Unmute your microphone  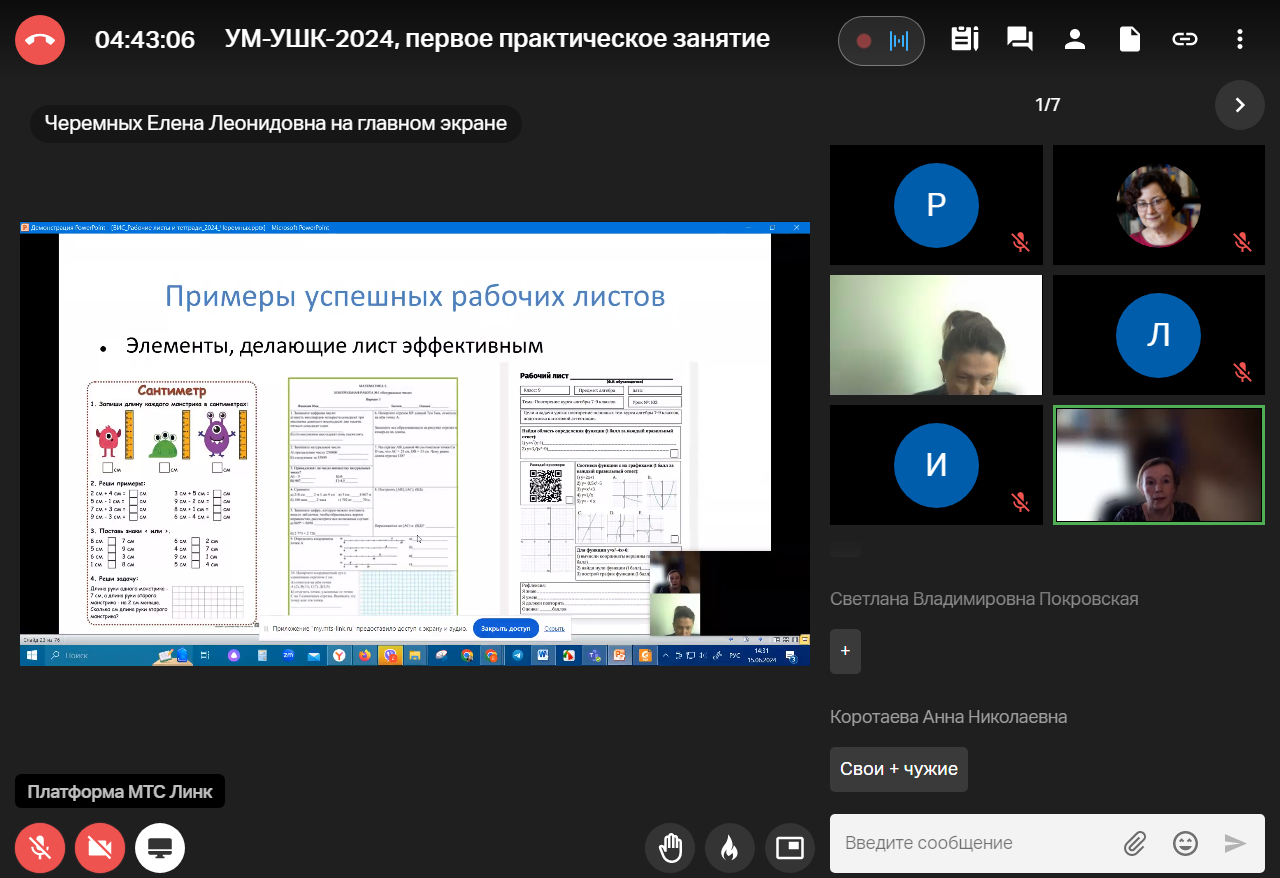click(x=40, y=848)
